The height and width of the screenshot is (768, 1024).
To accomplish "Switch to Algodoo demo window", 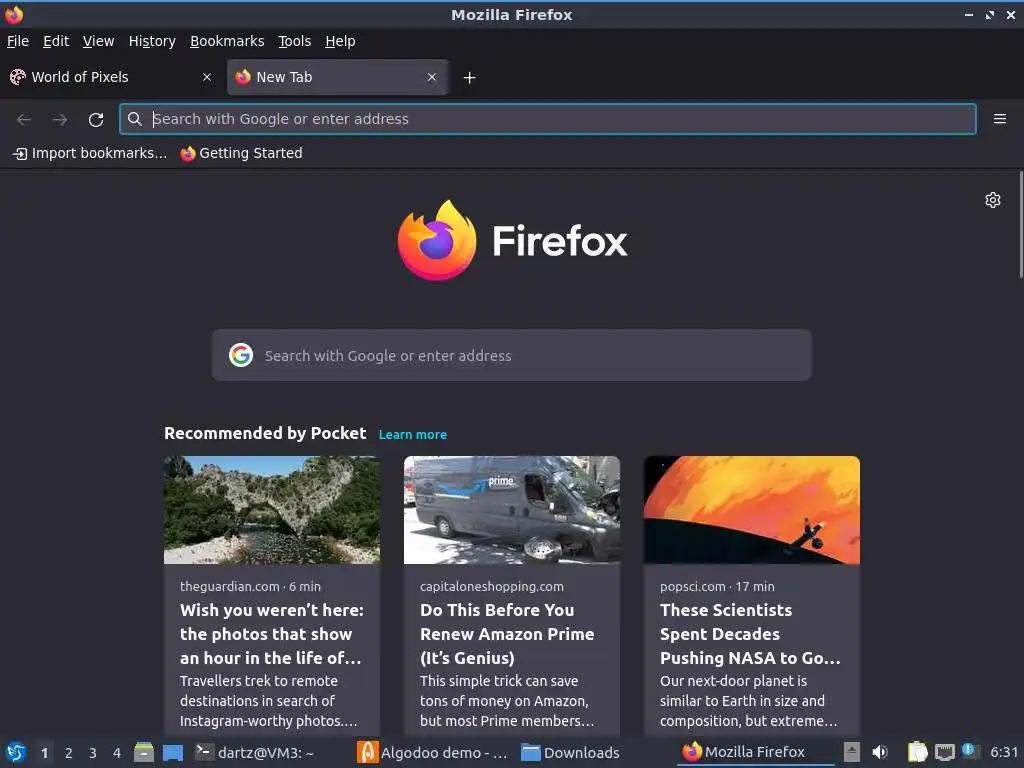I will (433, 753).
